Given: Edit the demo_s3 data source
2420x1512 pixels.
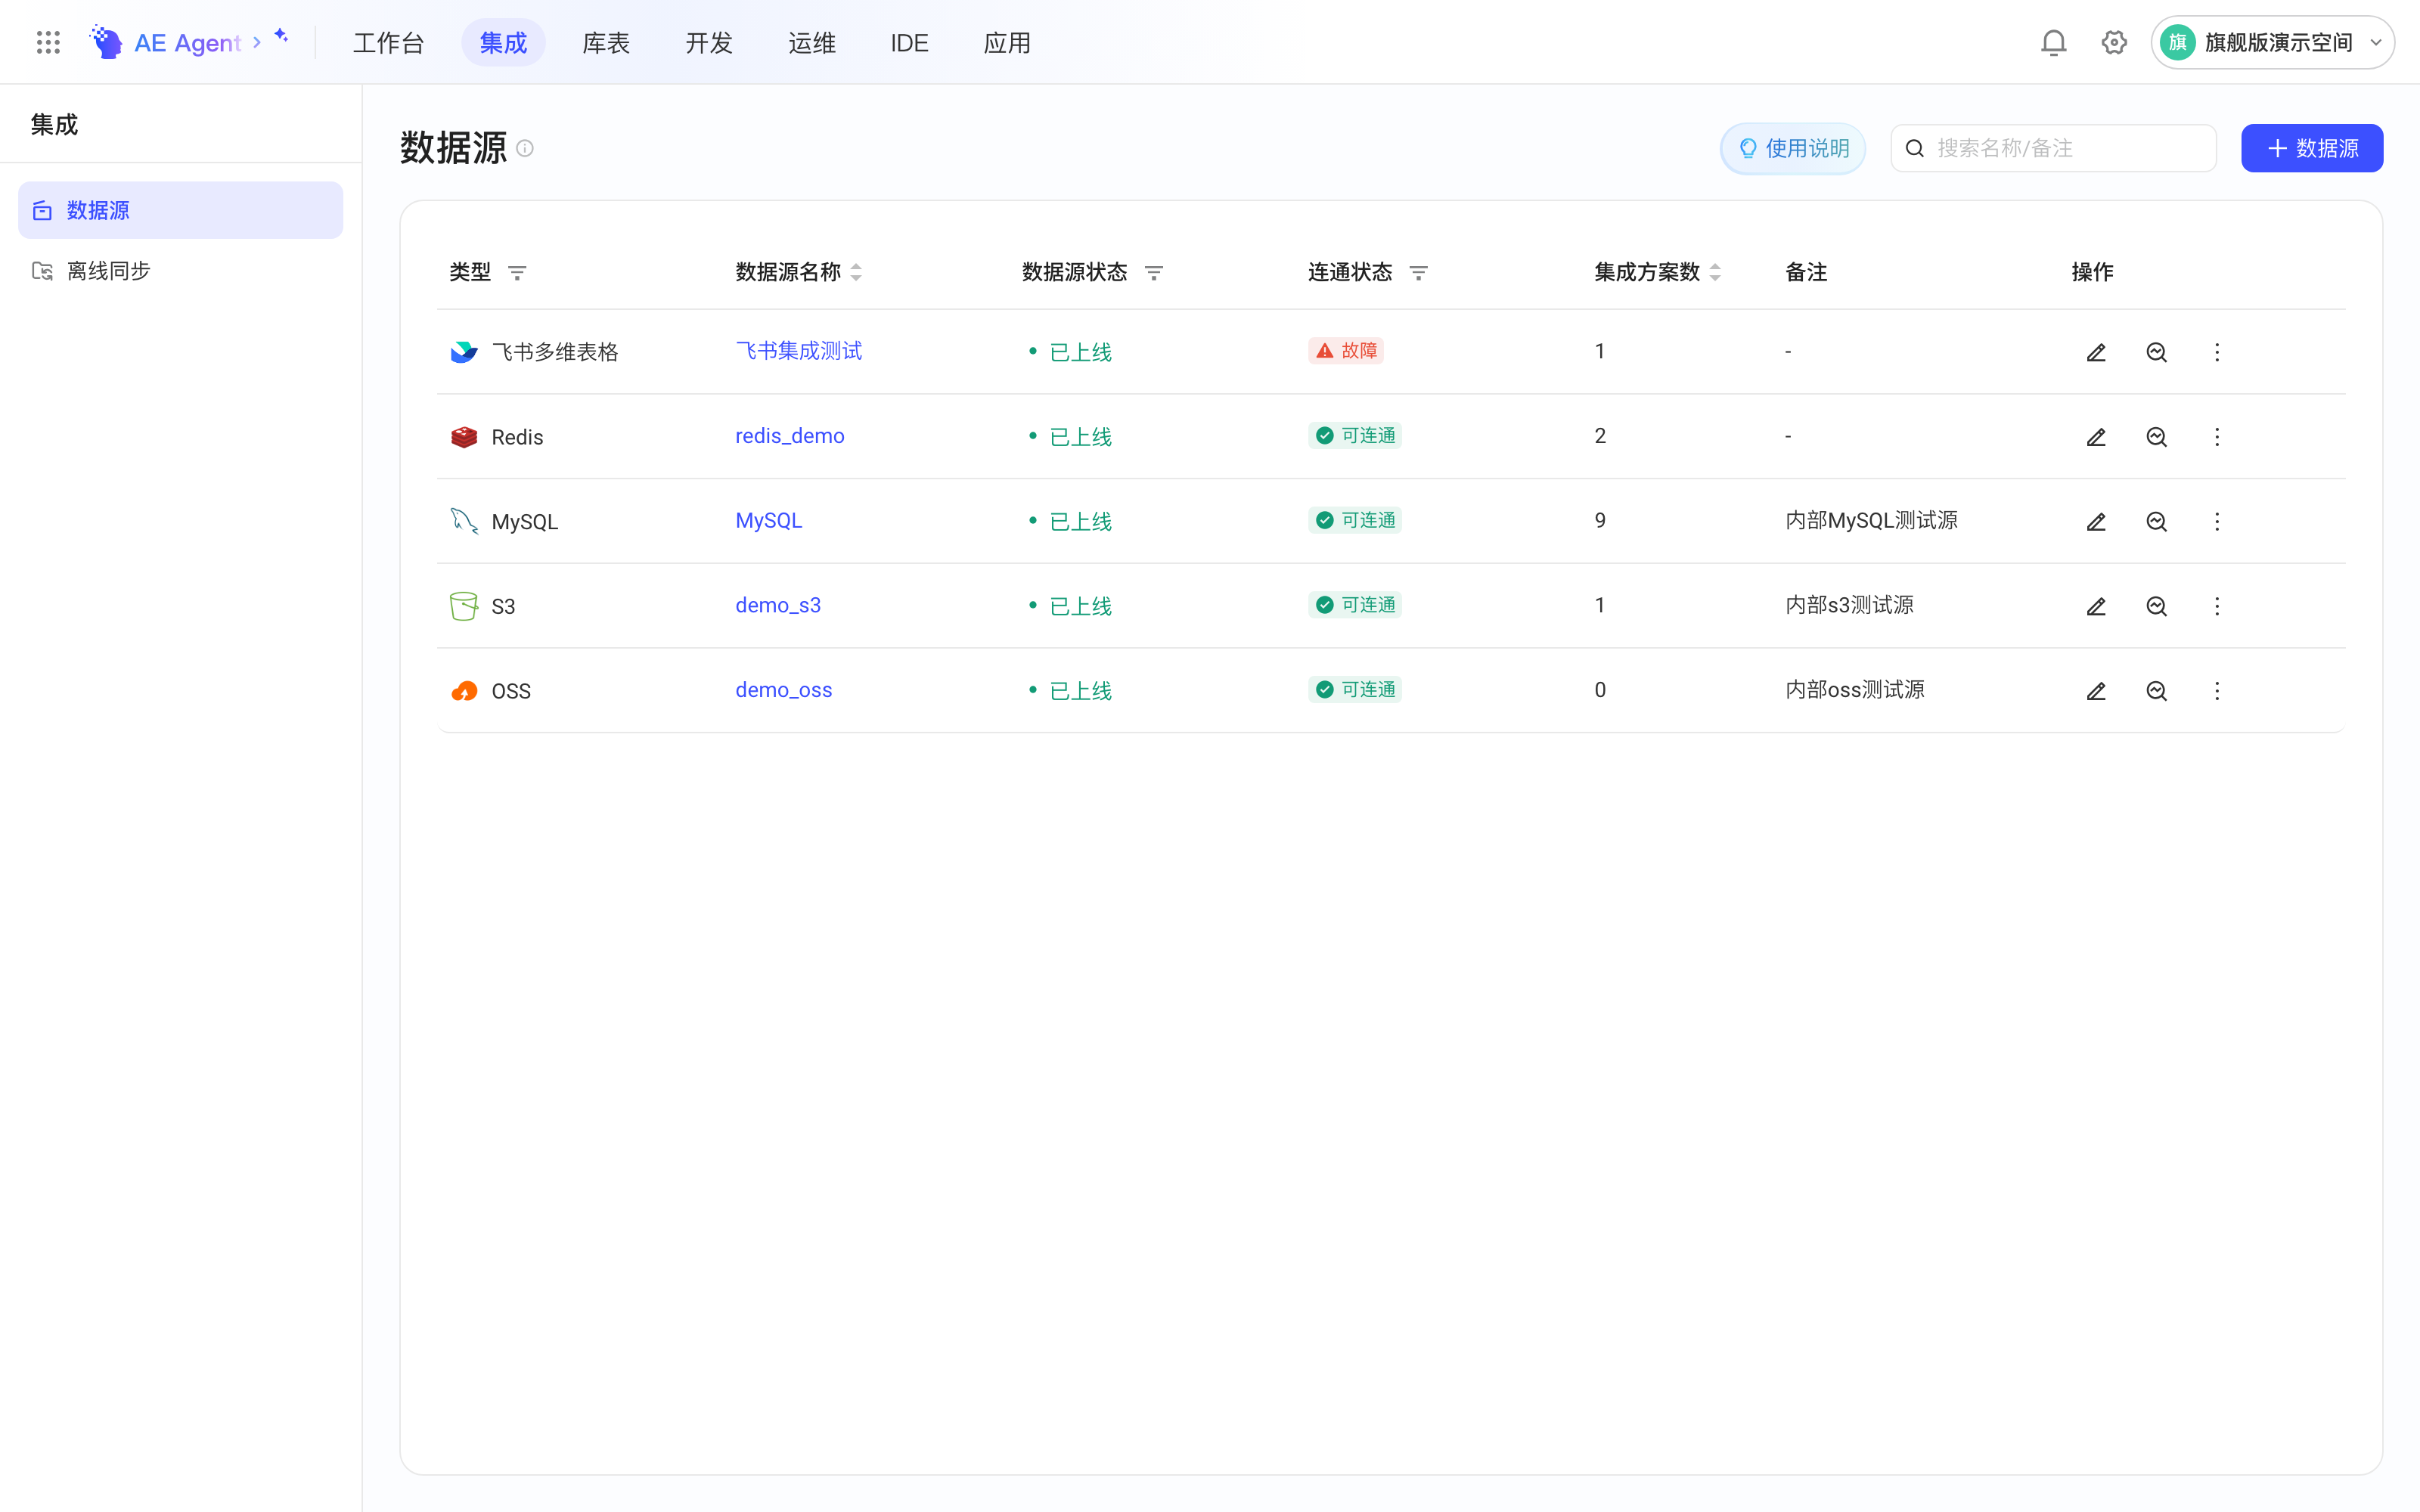Looking at the screenshot, I should click(x=2096, y=607).
